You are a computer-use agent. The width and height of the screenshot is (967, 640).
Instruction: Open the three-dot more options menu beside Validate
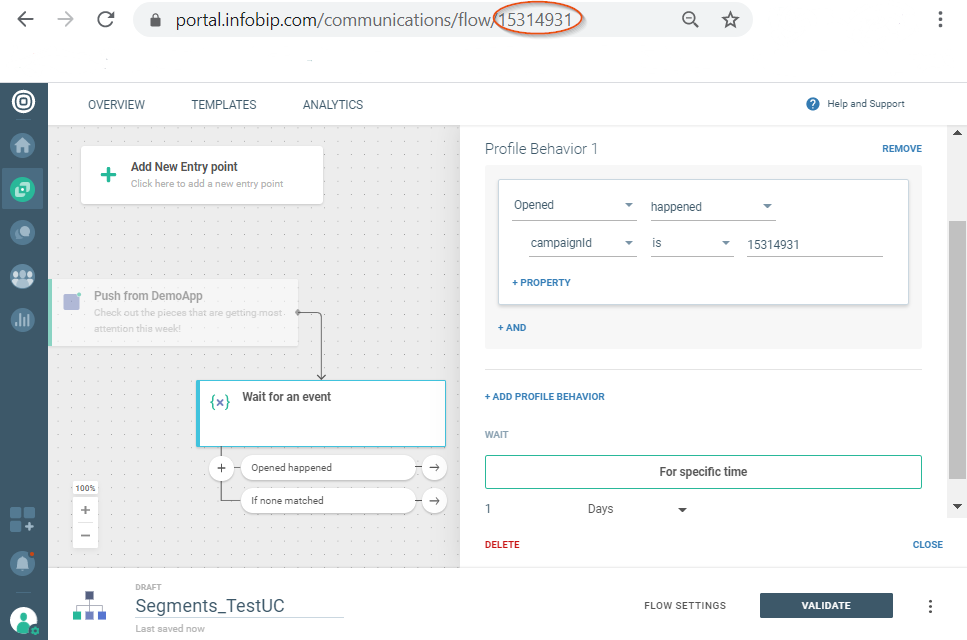[x=930, y=606]
